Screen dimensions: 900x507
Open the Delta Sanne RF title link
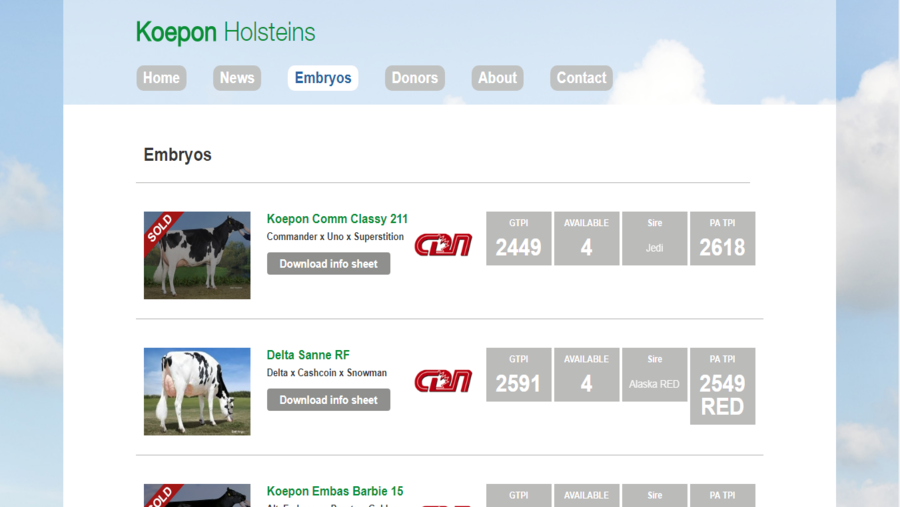point(308,355)
